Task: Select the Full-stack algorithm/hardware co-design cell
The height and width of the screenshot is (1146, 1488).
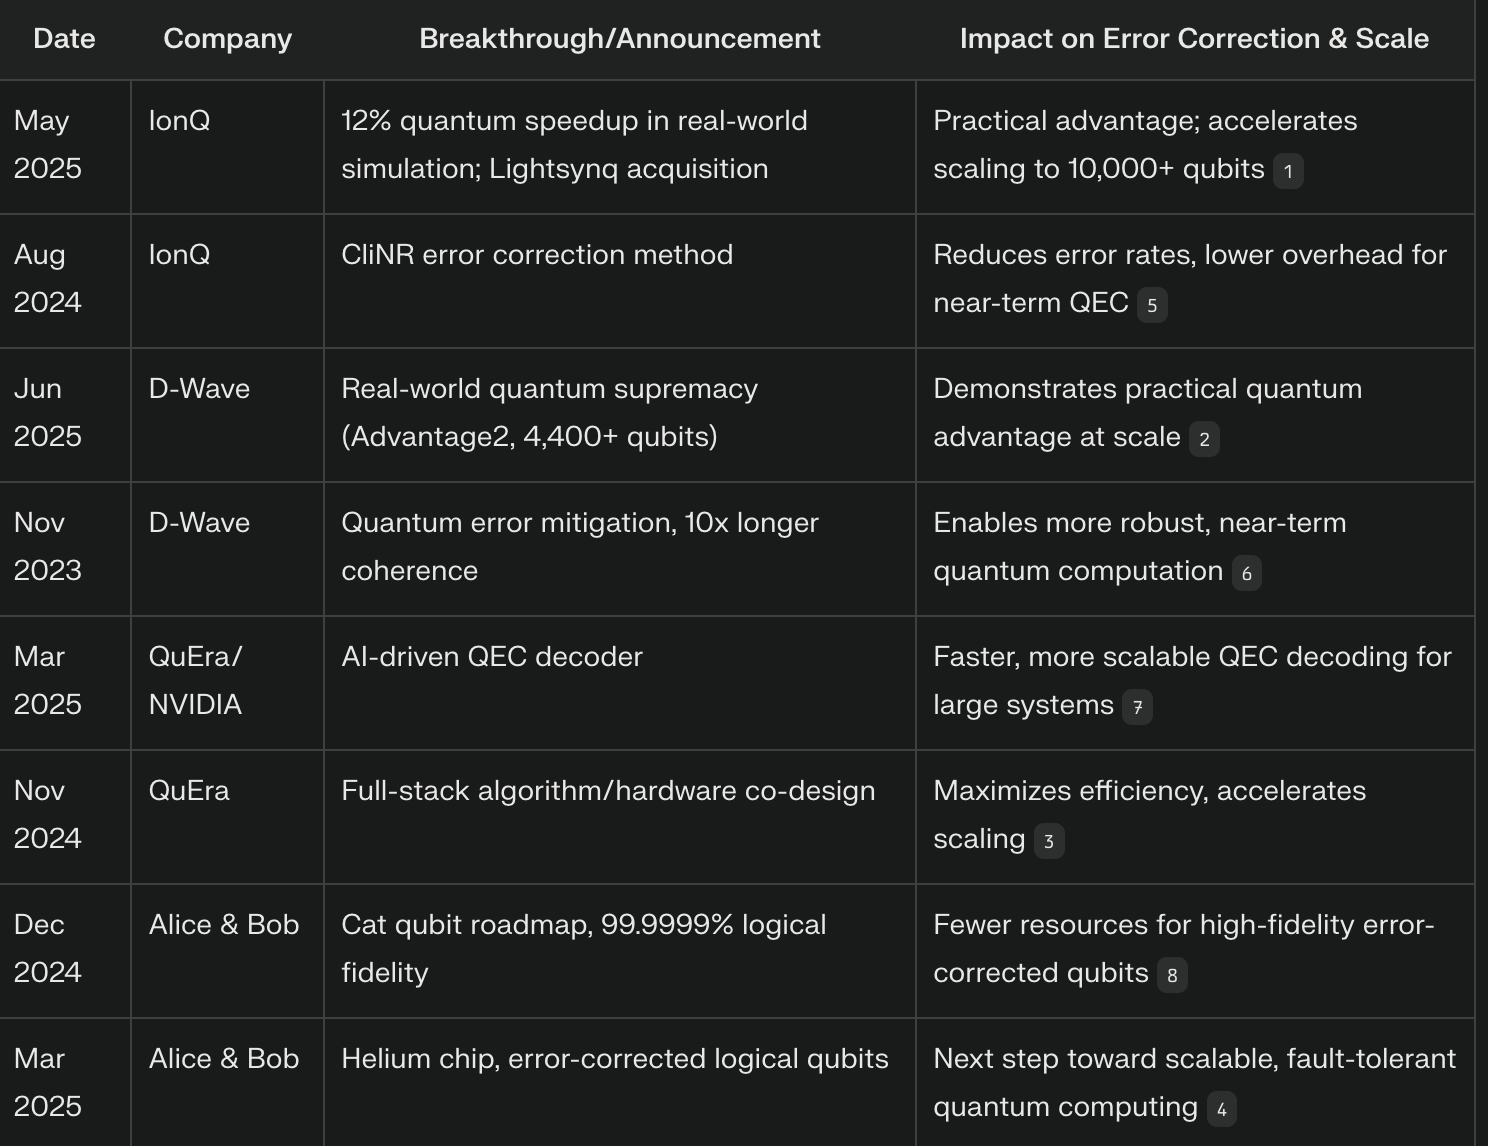Action: click(608, 791)
